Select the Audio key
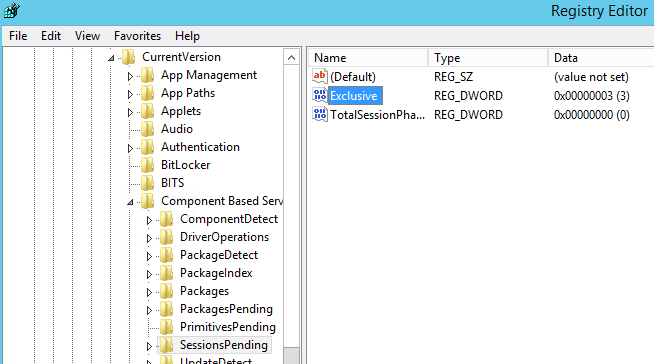654x364 pixels. (x=177, y=129)
